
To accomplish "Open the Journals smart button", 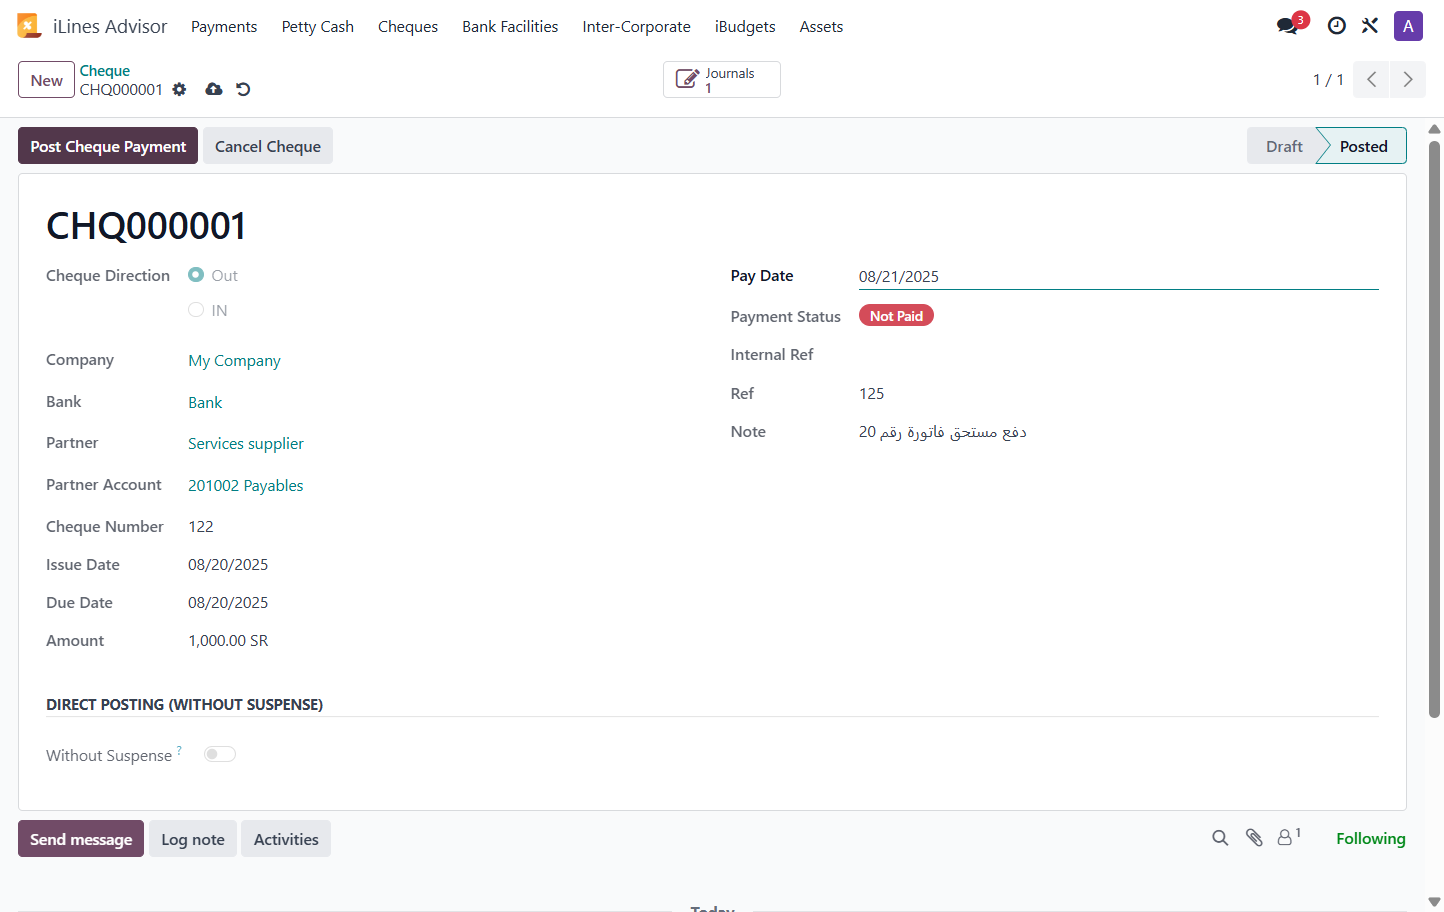I will [722, 80].
